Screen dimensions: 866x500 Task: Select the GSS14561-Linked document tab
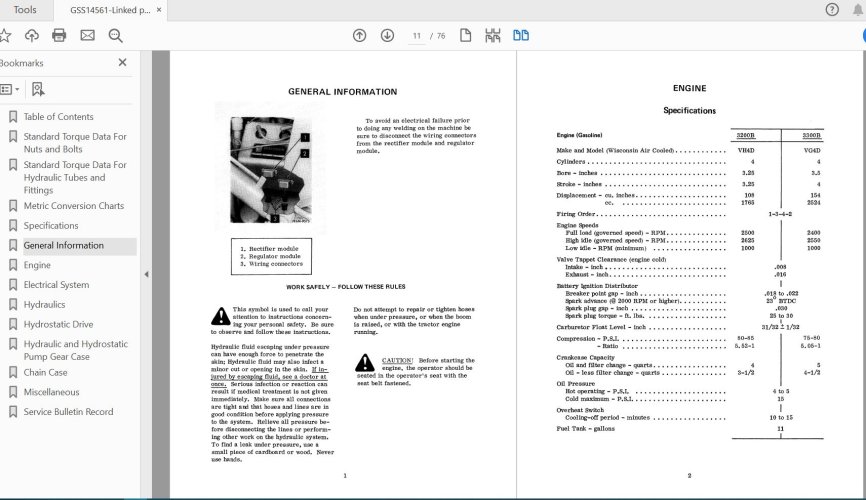[x=110, y=10]
